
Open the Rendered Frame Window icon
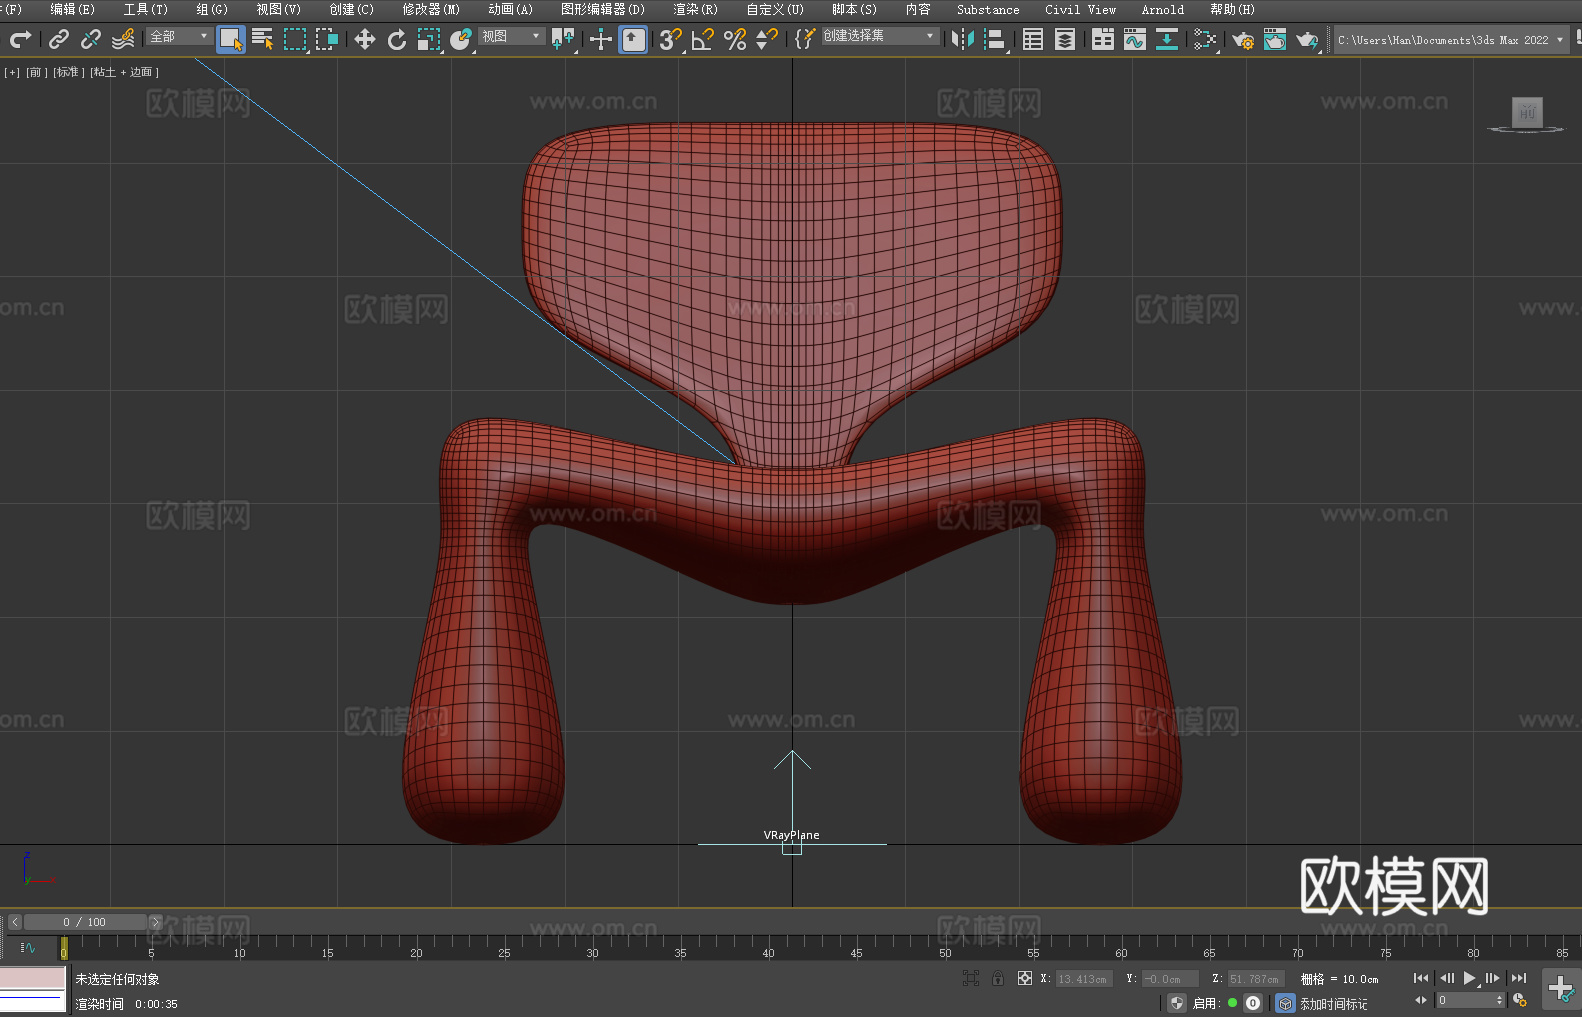(1275, 39)
